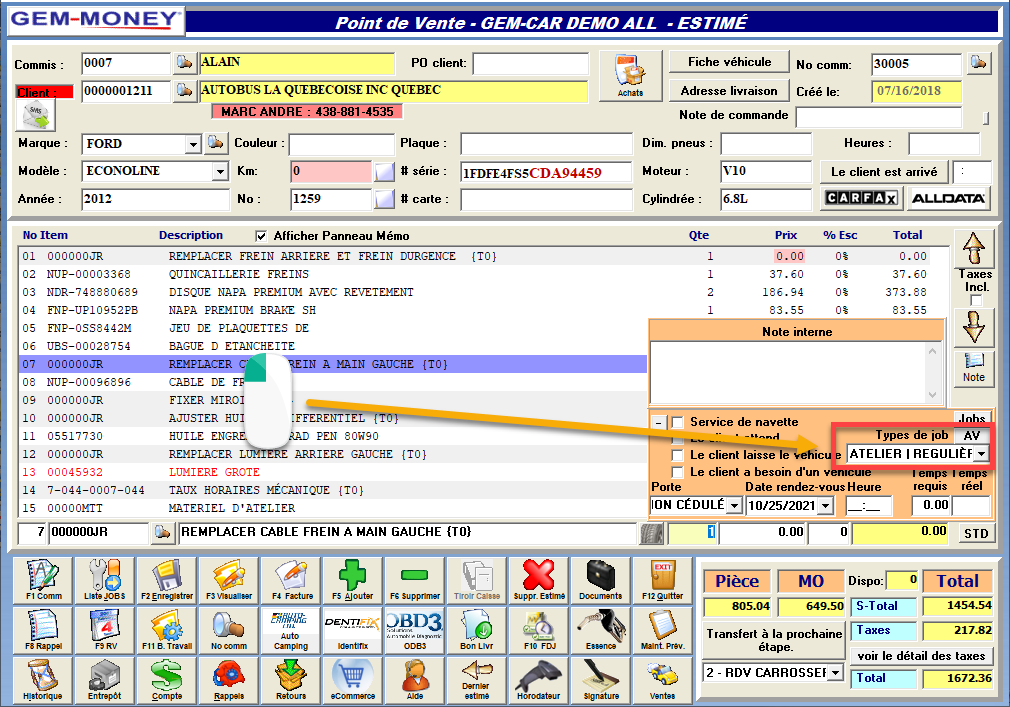
Task: Open the Horodateur scanner icon
Action: point(538,681)
